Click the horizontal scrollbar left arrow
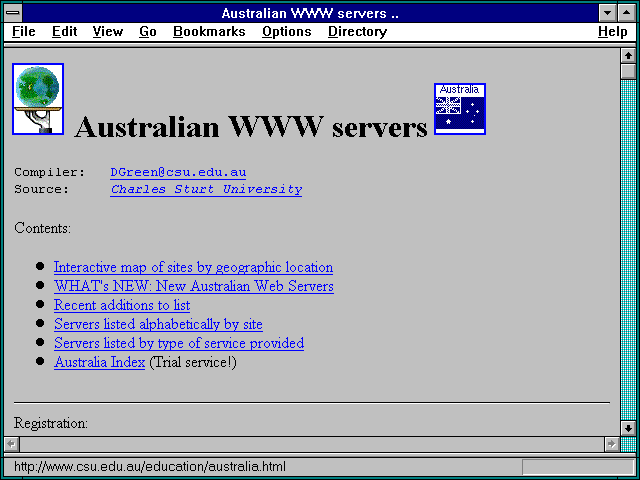 [x=11, y=444]
